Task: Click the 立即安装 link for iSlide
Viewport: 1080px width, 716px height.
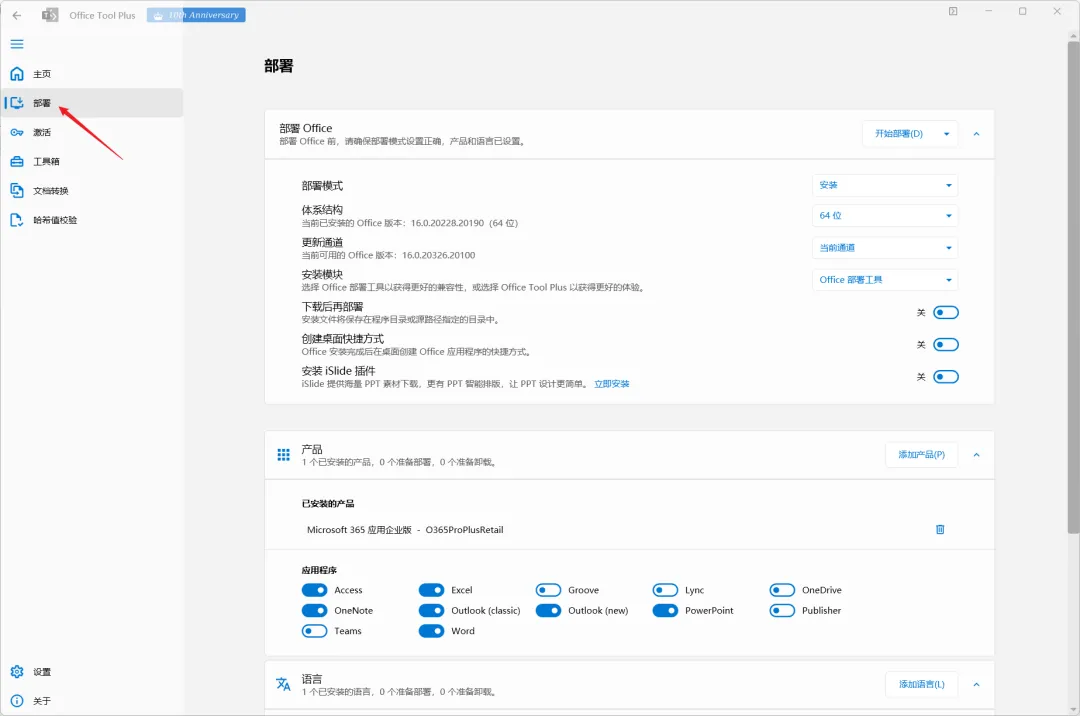Action: (612, 384)
